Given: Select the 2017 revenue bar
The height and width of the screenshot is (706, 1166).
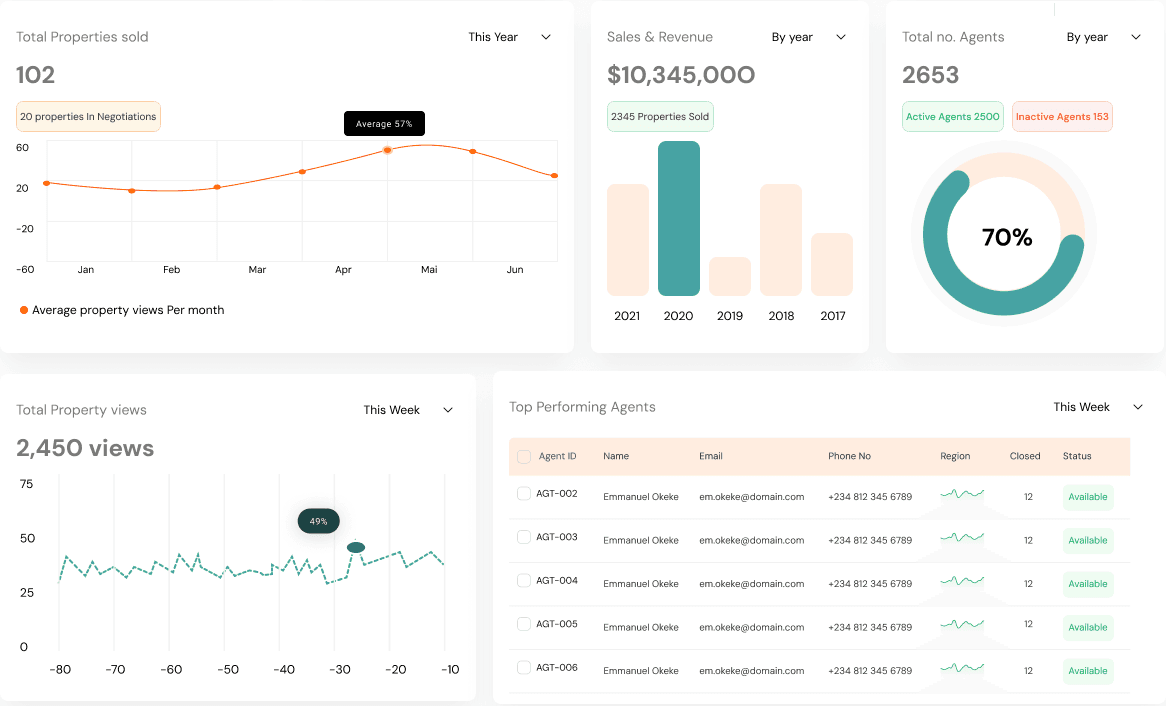Looking at the screenshot, I should [832, 264].
